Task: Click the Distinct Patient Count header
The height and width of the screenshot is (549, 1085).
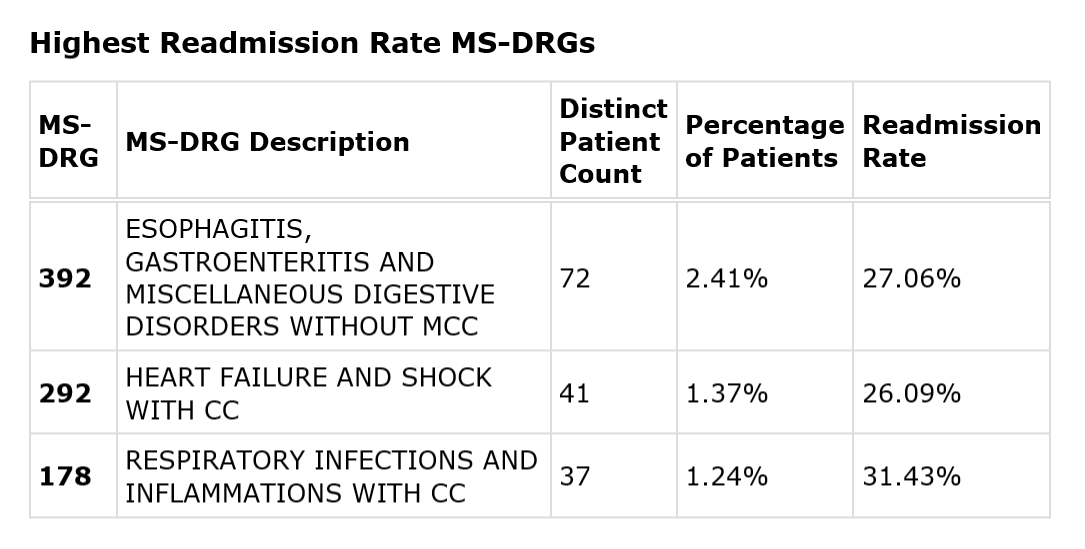Action: click(x=612, y=141)
